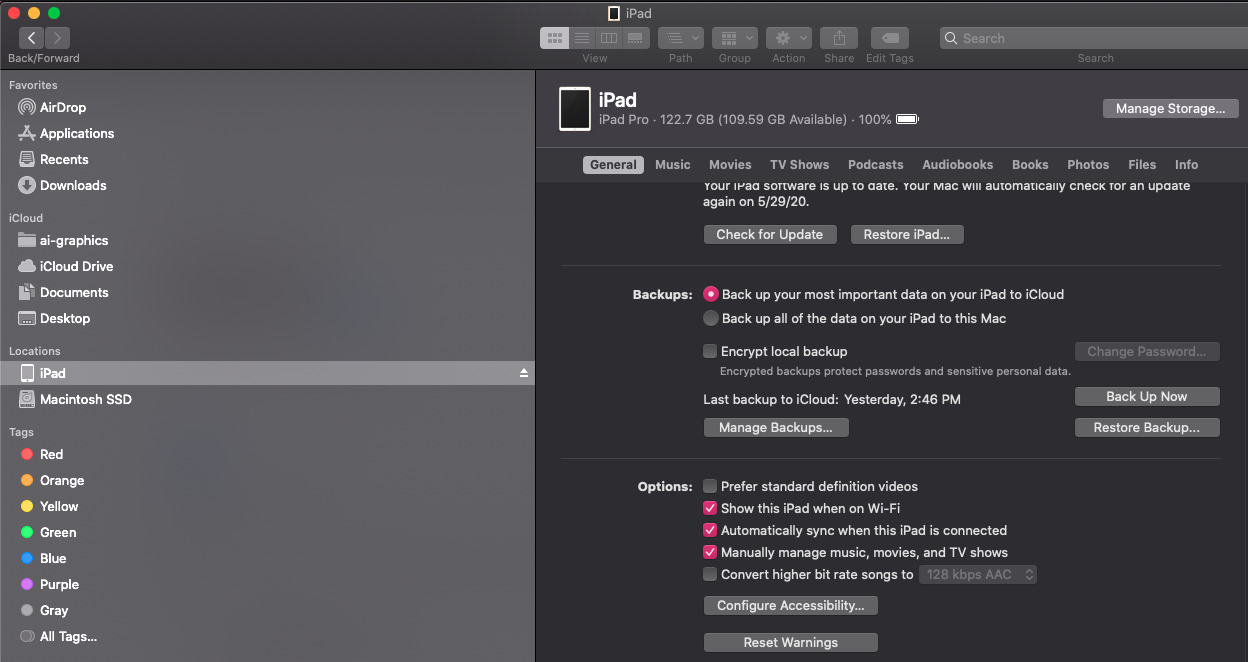Click the Restore Backup button
This screenshot has height=662, width=1248.
[x=1147, y=427]
